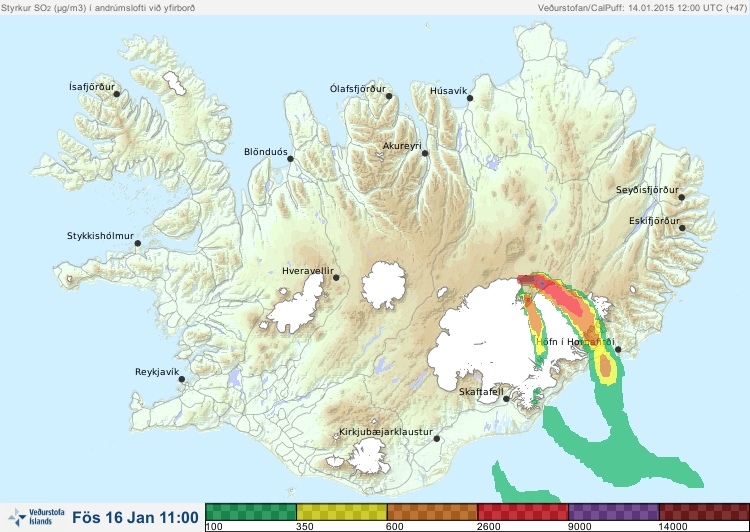Viewport: 750px width, 532px height.
Task: Select the green 100 legend swatch
Action: 251,512
